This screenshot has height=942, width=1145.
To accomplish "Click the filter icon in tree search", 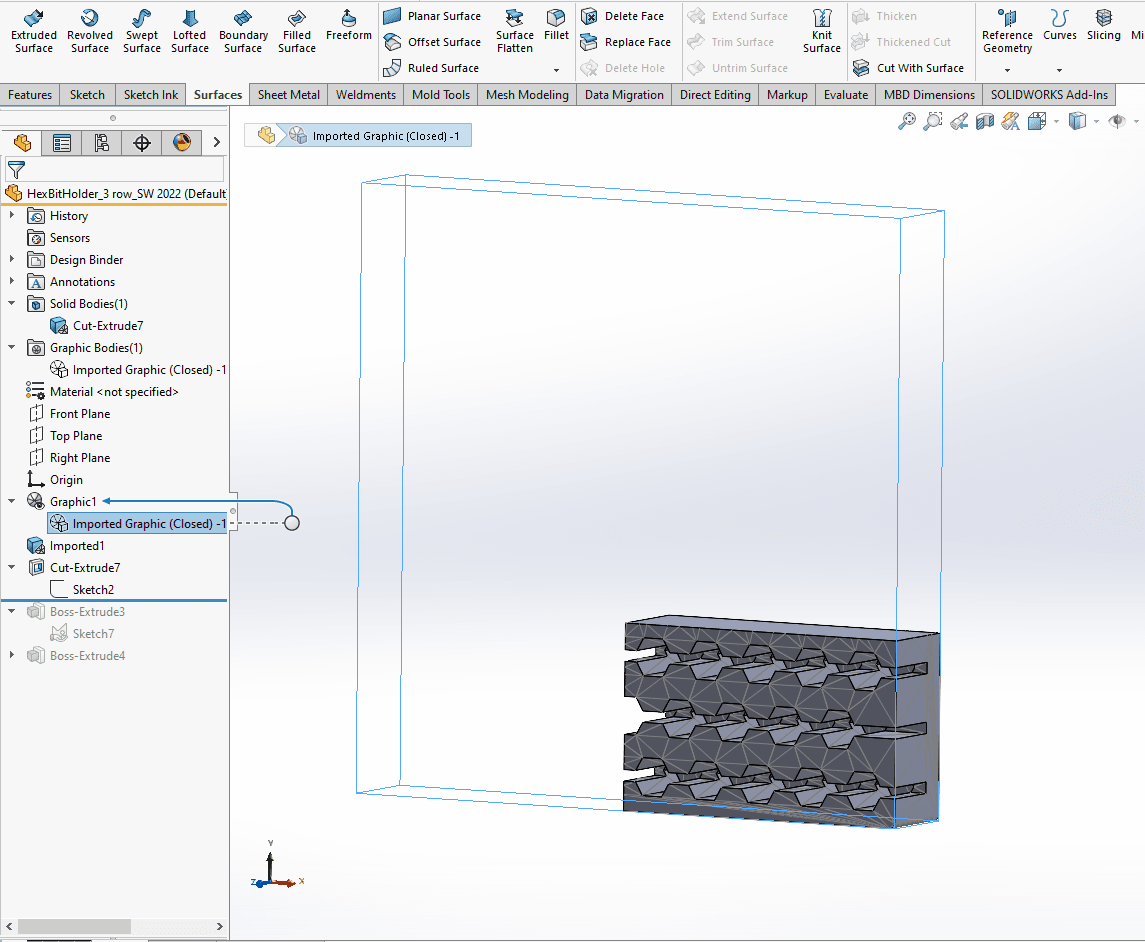I will [16, 169].
